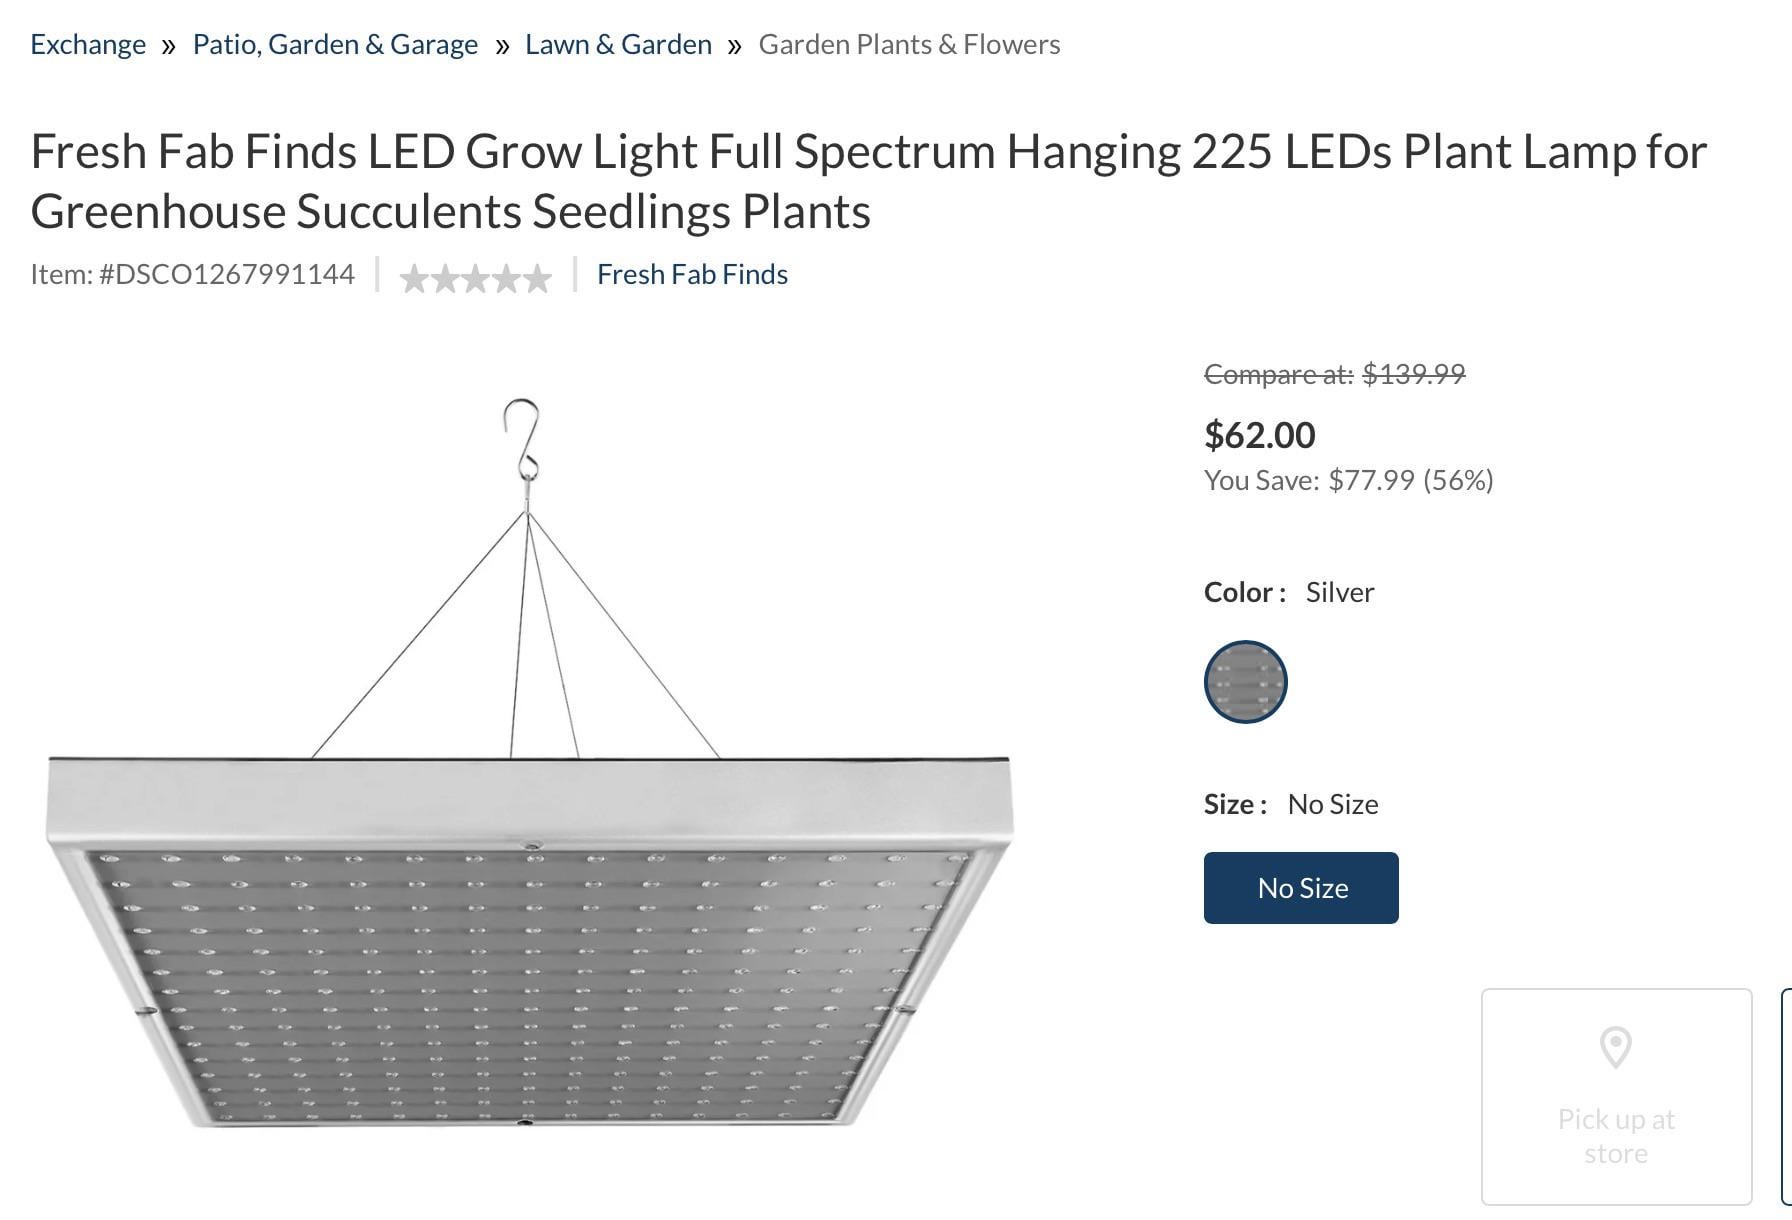Click the Size: No Size label
This screenshot has width=1792, height=1220.
click(1291, 805)
